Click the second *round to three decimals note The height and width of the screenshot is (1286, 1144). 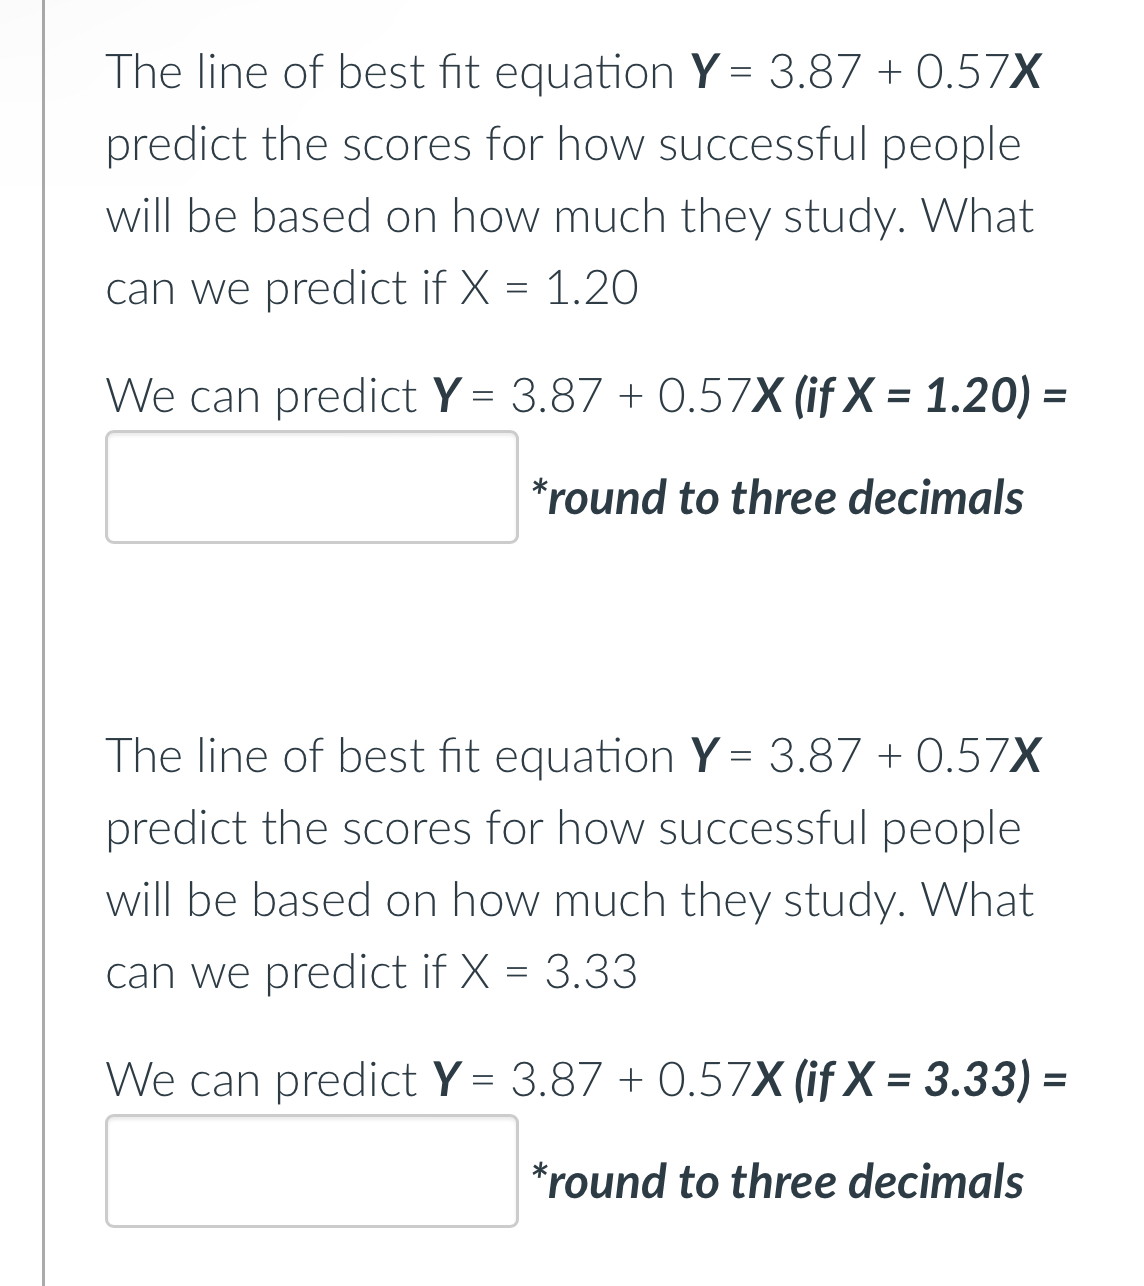[x=778, y=1181]
